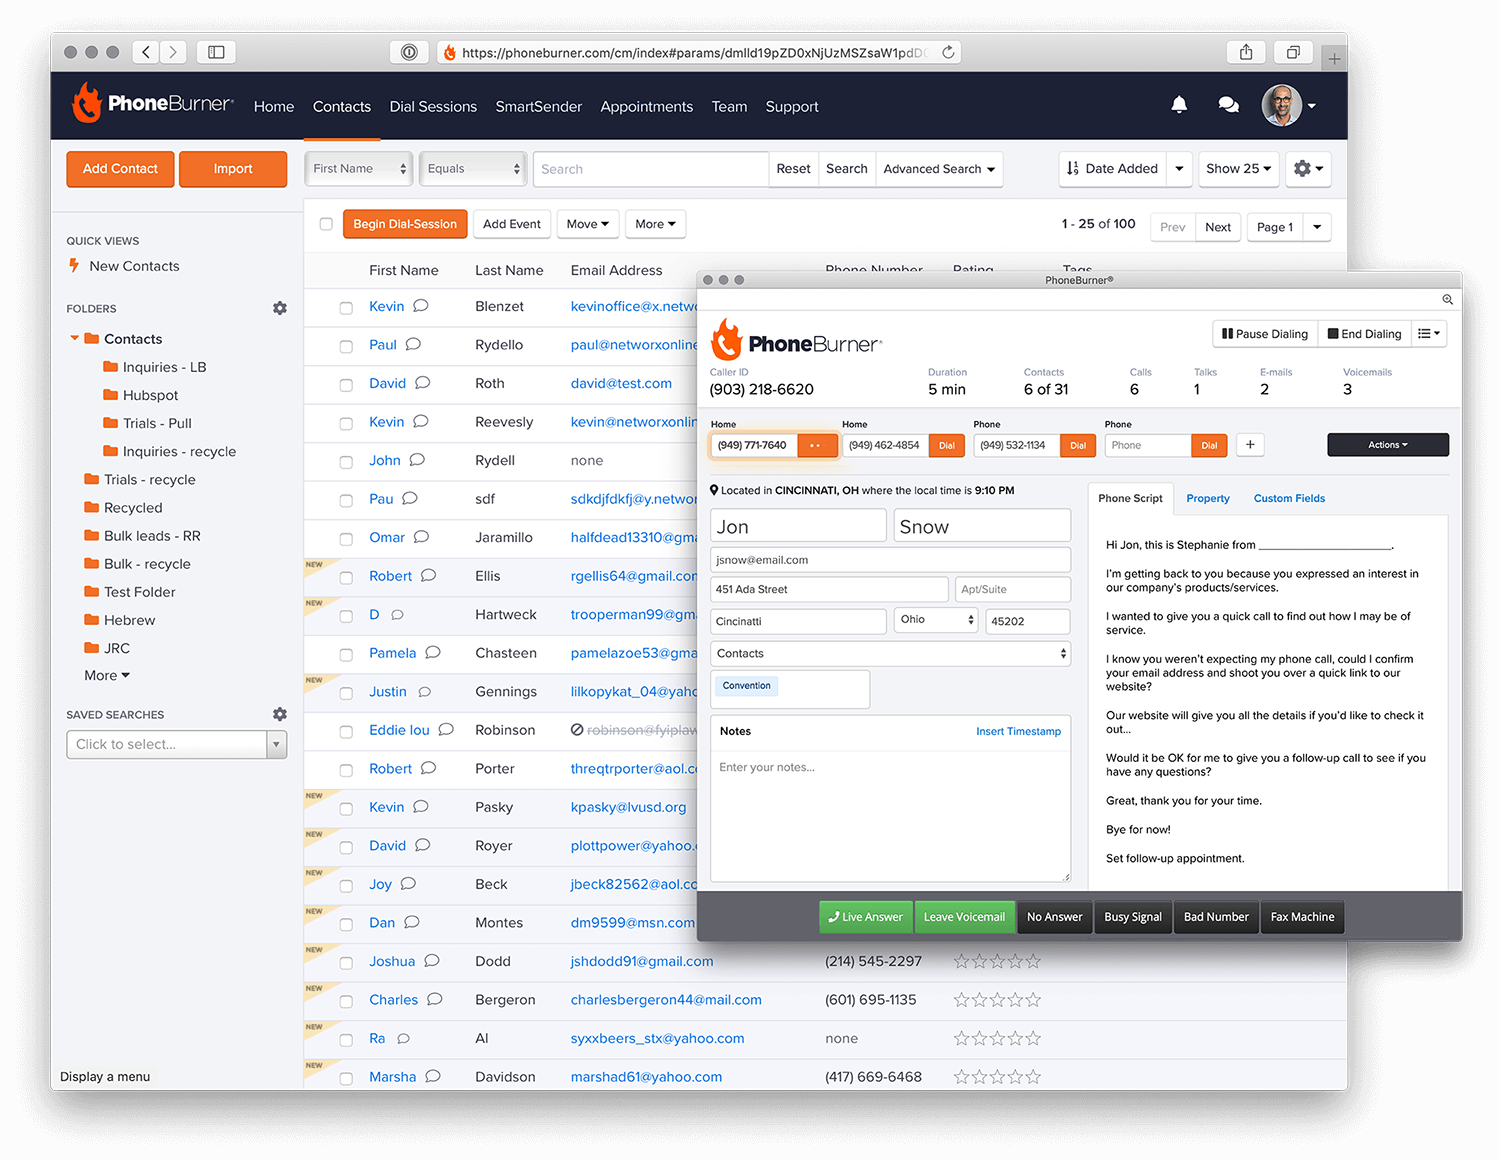Click Insert Timestamp link
This screenshot has height=1160, width=1500.
1018,731
